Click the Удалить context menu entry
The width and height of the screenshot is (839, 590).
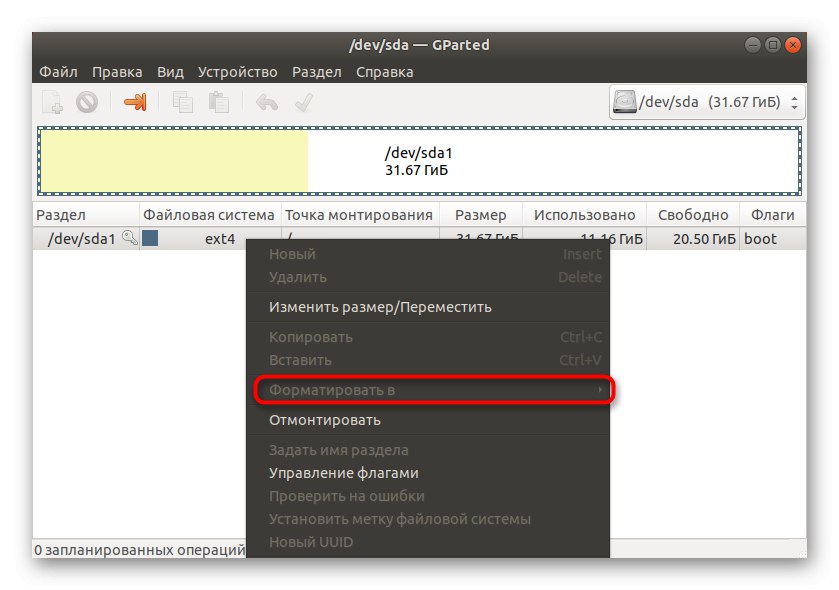click(x=428, y=277)
